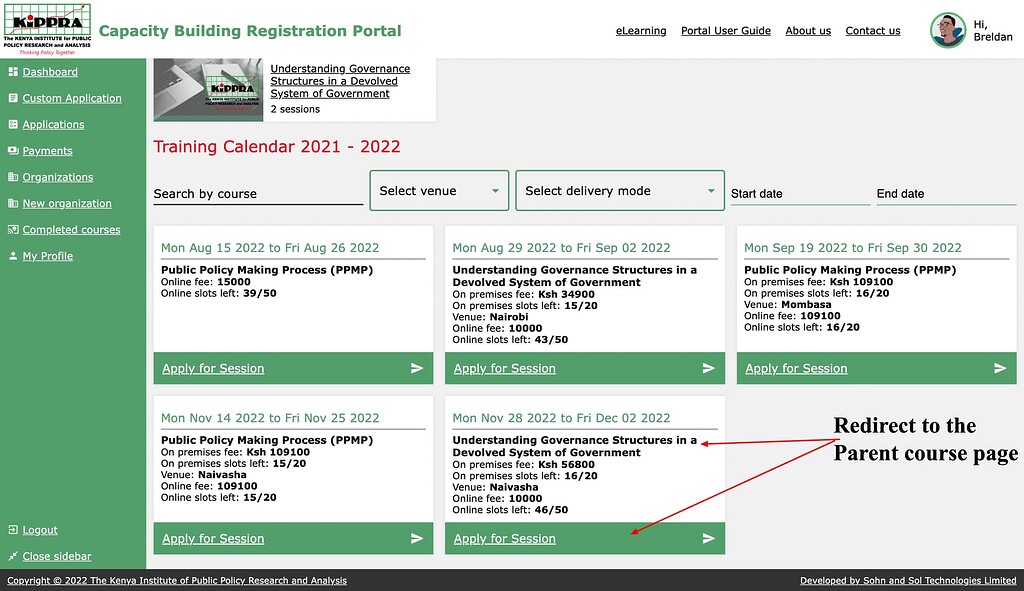Click the Dashboard grid icon in sidebar

[13, 72]
